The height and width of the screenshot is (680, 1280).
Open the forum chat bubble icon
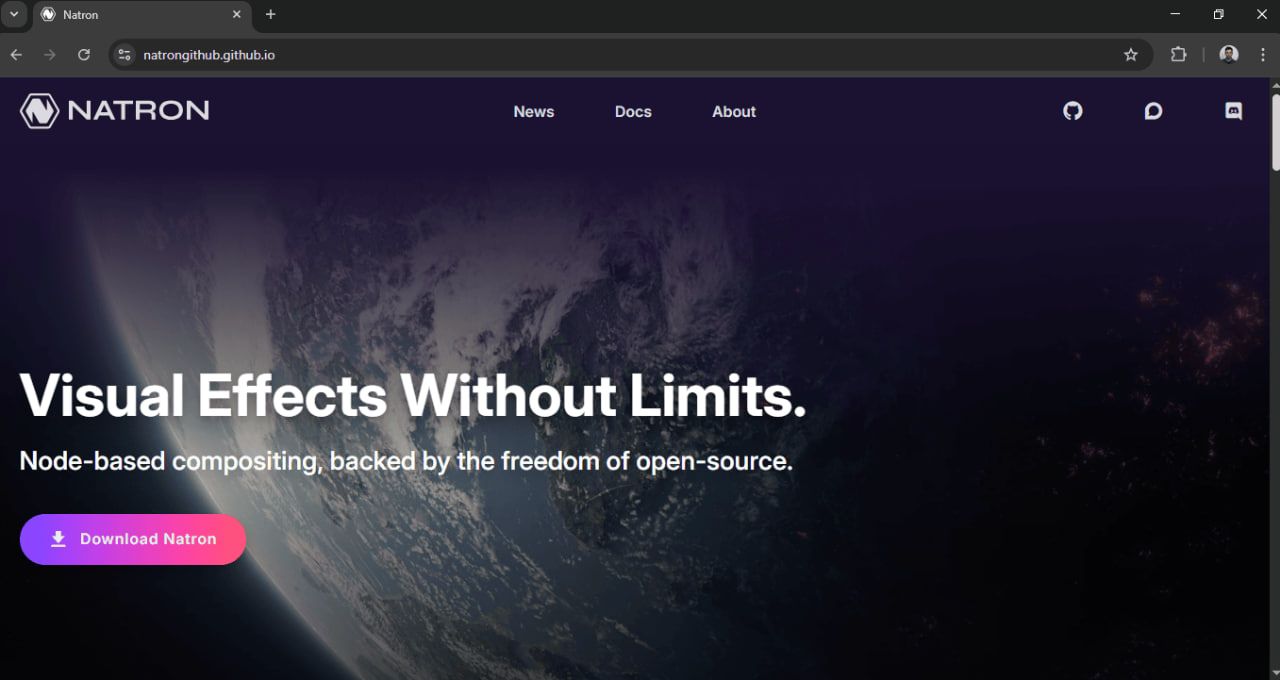[x=1153, y=111]
